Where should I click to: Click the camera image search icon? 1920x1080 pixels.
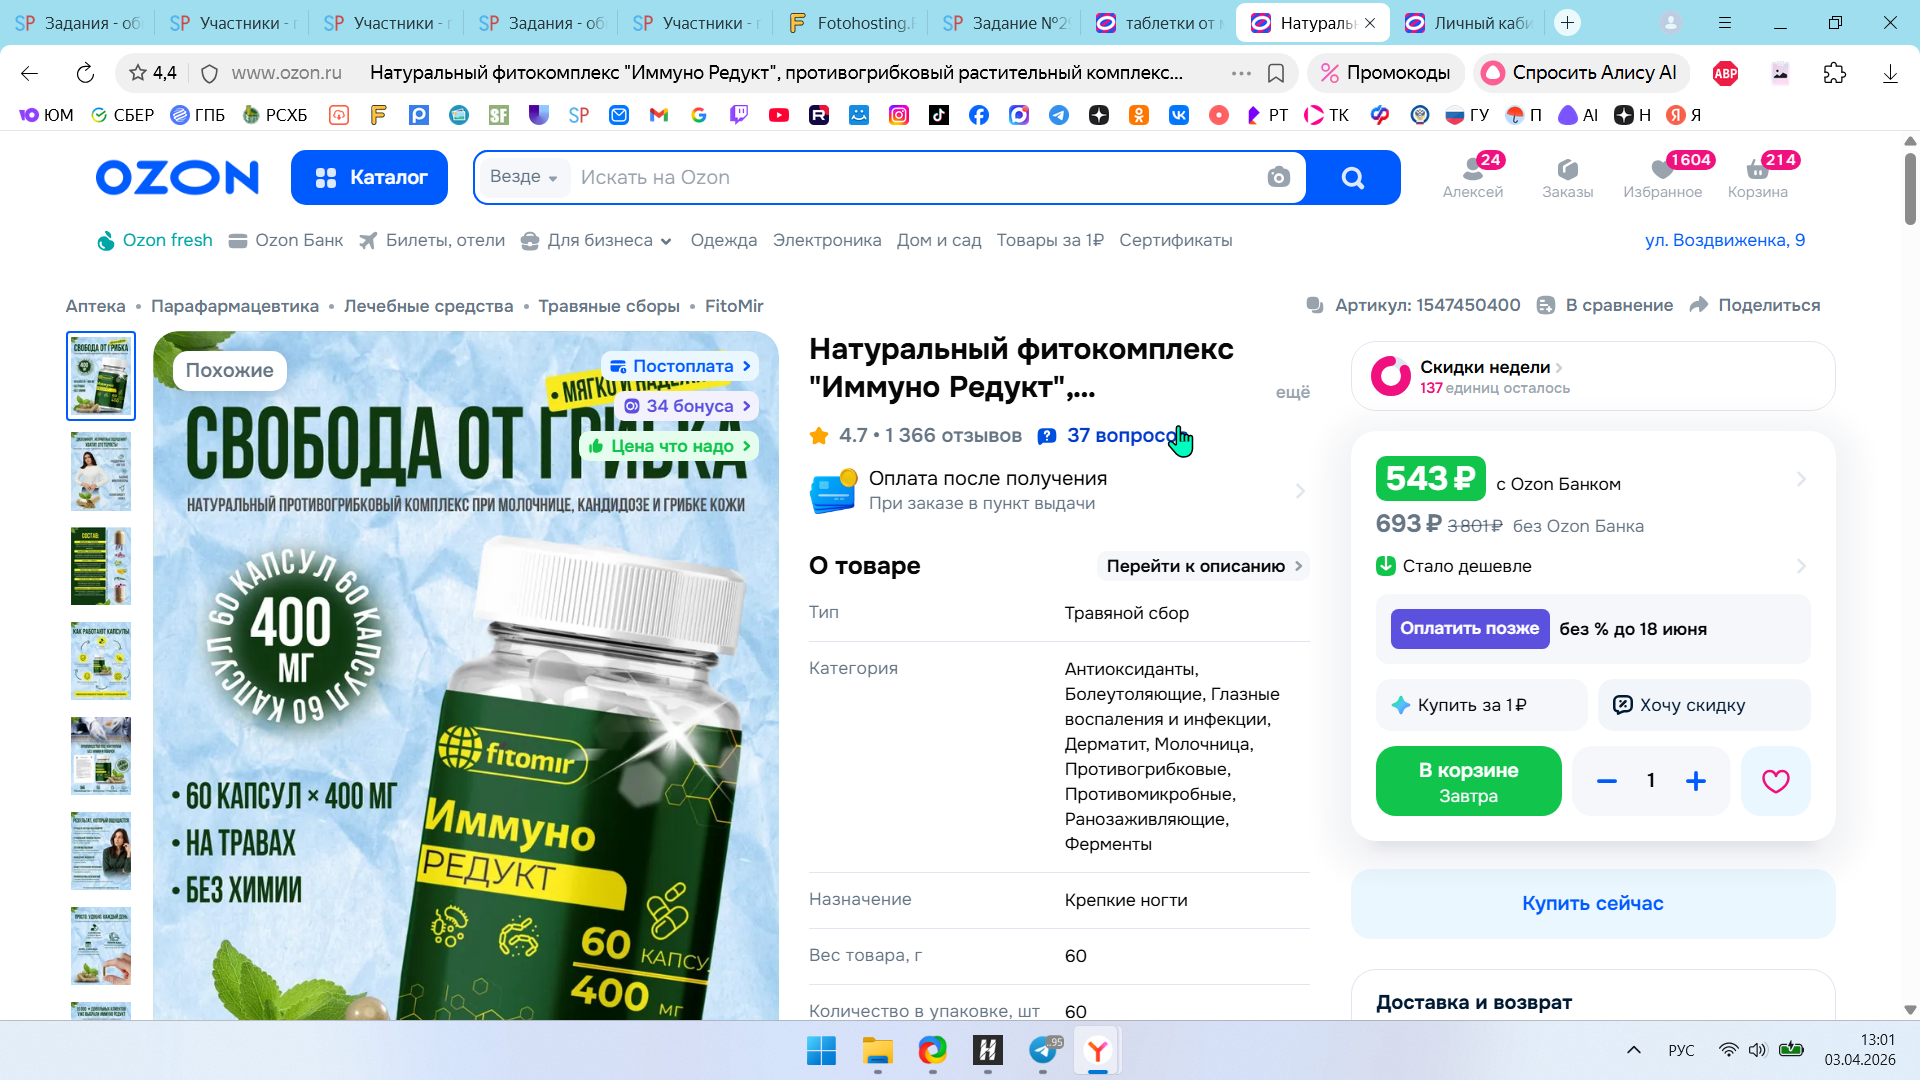(x=1278, y=177)
